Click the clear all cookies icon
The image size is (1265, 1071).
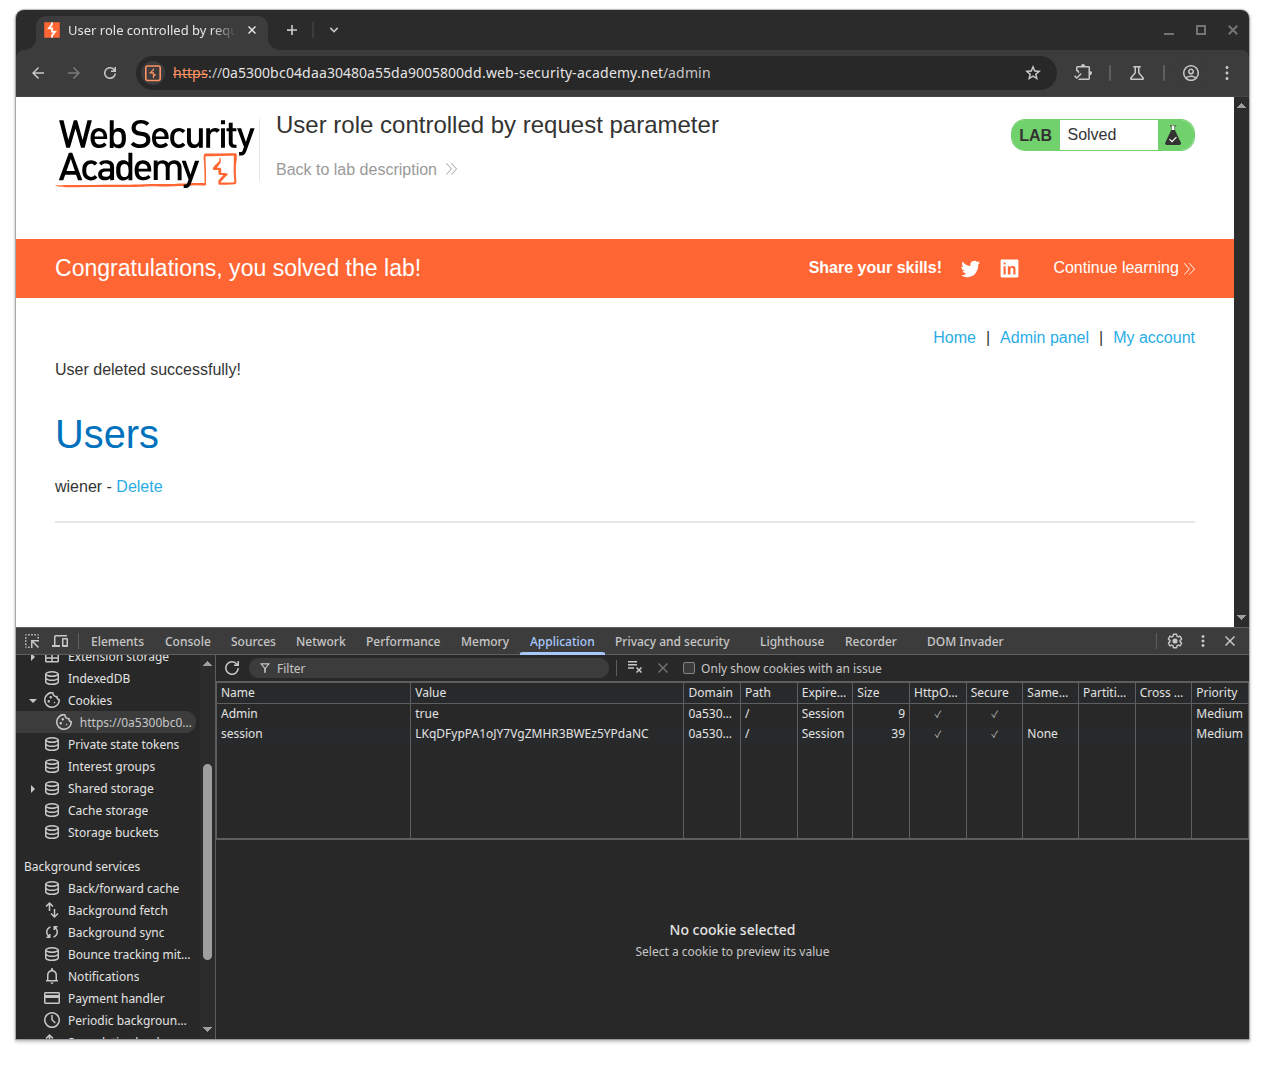[x=635, y=668]
